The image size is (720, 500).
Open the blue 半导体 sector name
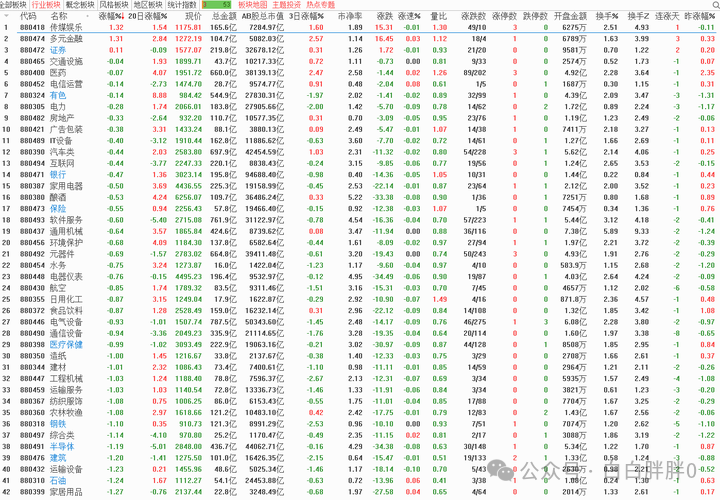[62, 446]
